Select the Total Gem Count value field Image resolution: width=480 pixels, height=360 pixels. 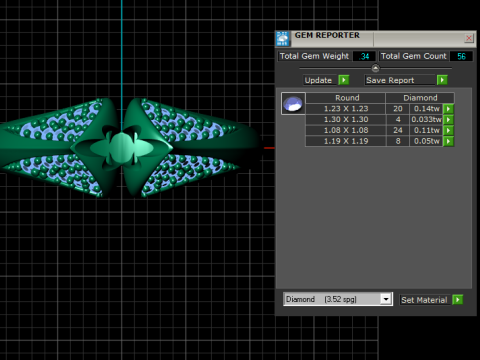tap(461, 56)
